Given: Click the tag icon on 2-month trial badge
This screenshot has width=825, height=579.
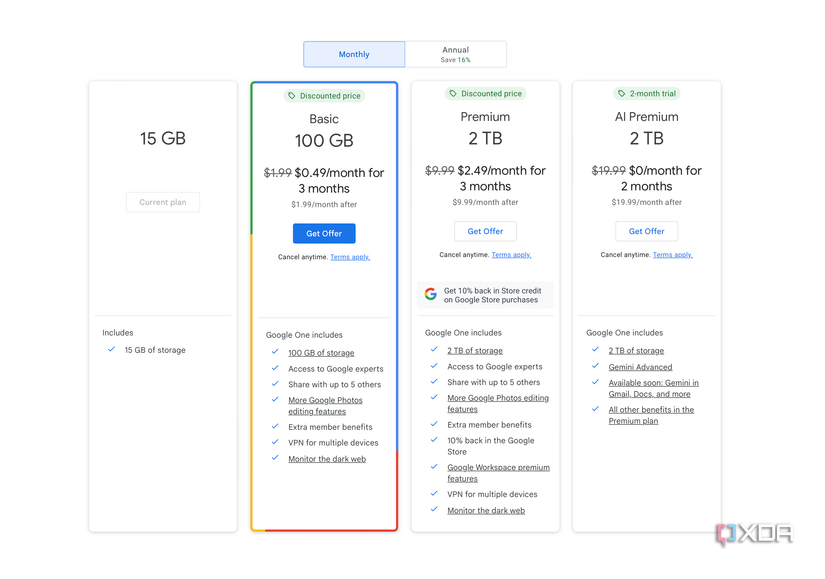Looking at the screenshot, I should tap(621, 94).
